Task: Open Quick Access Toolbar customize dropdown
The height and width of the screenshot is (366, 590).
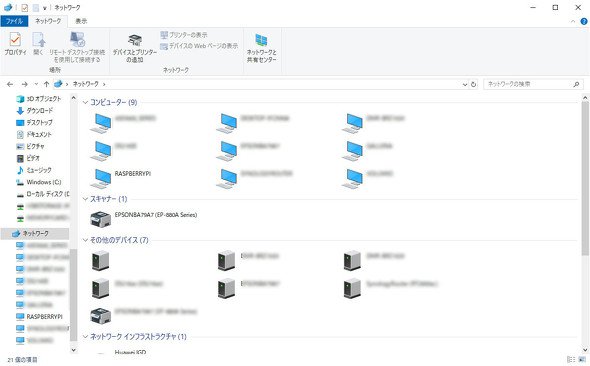Action: (x=44, y=8)
